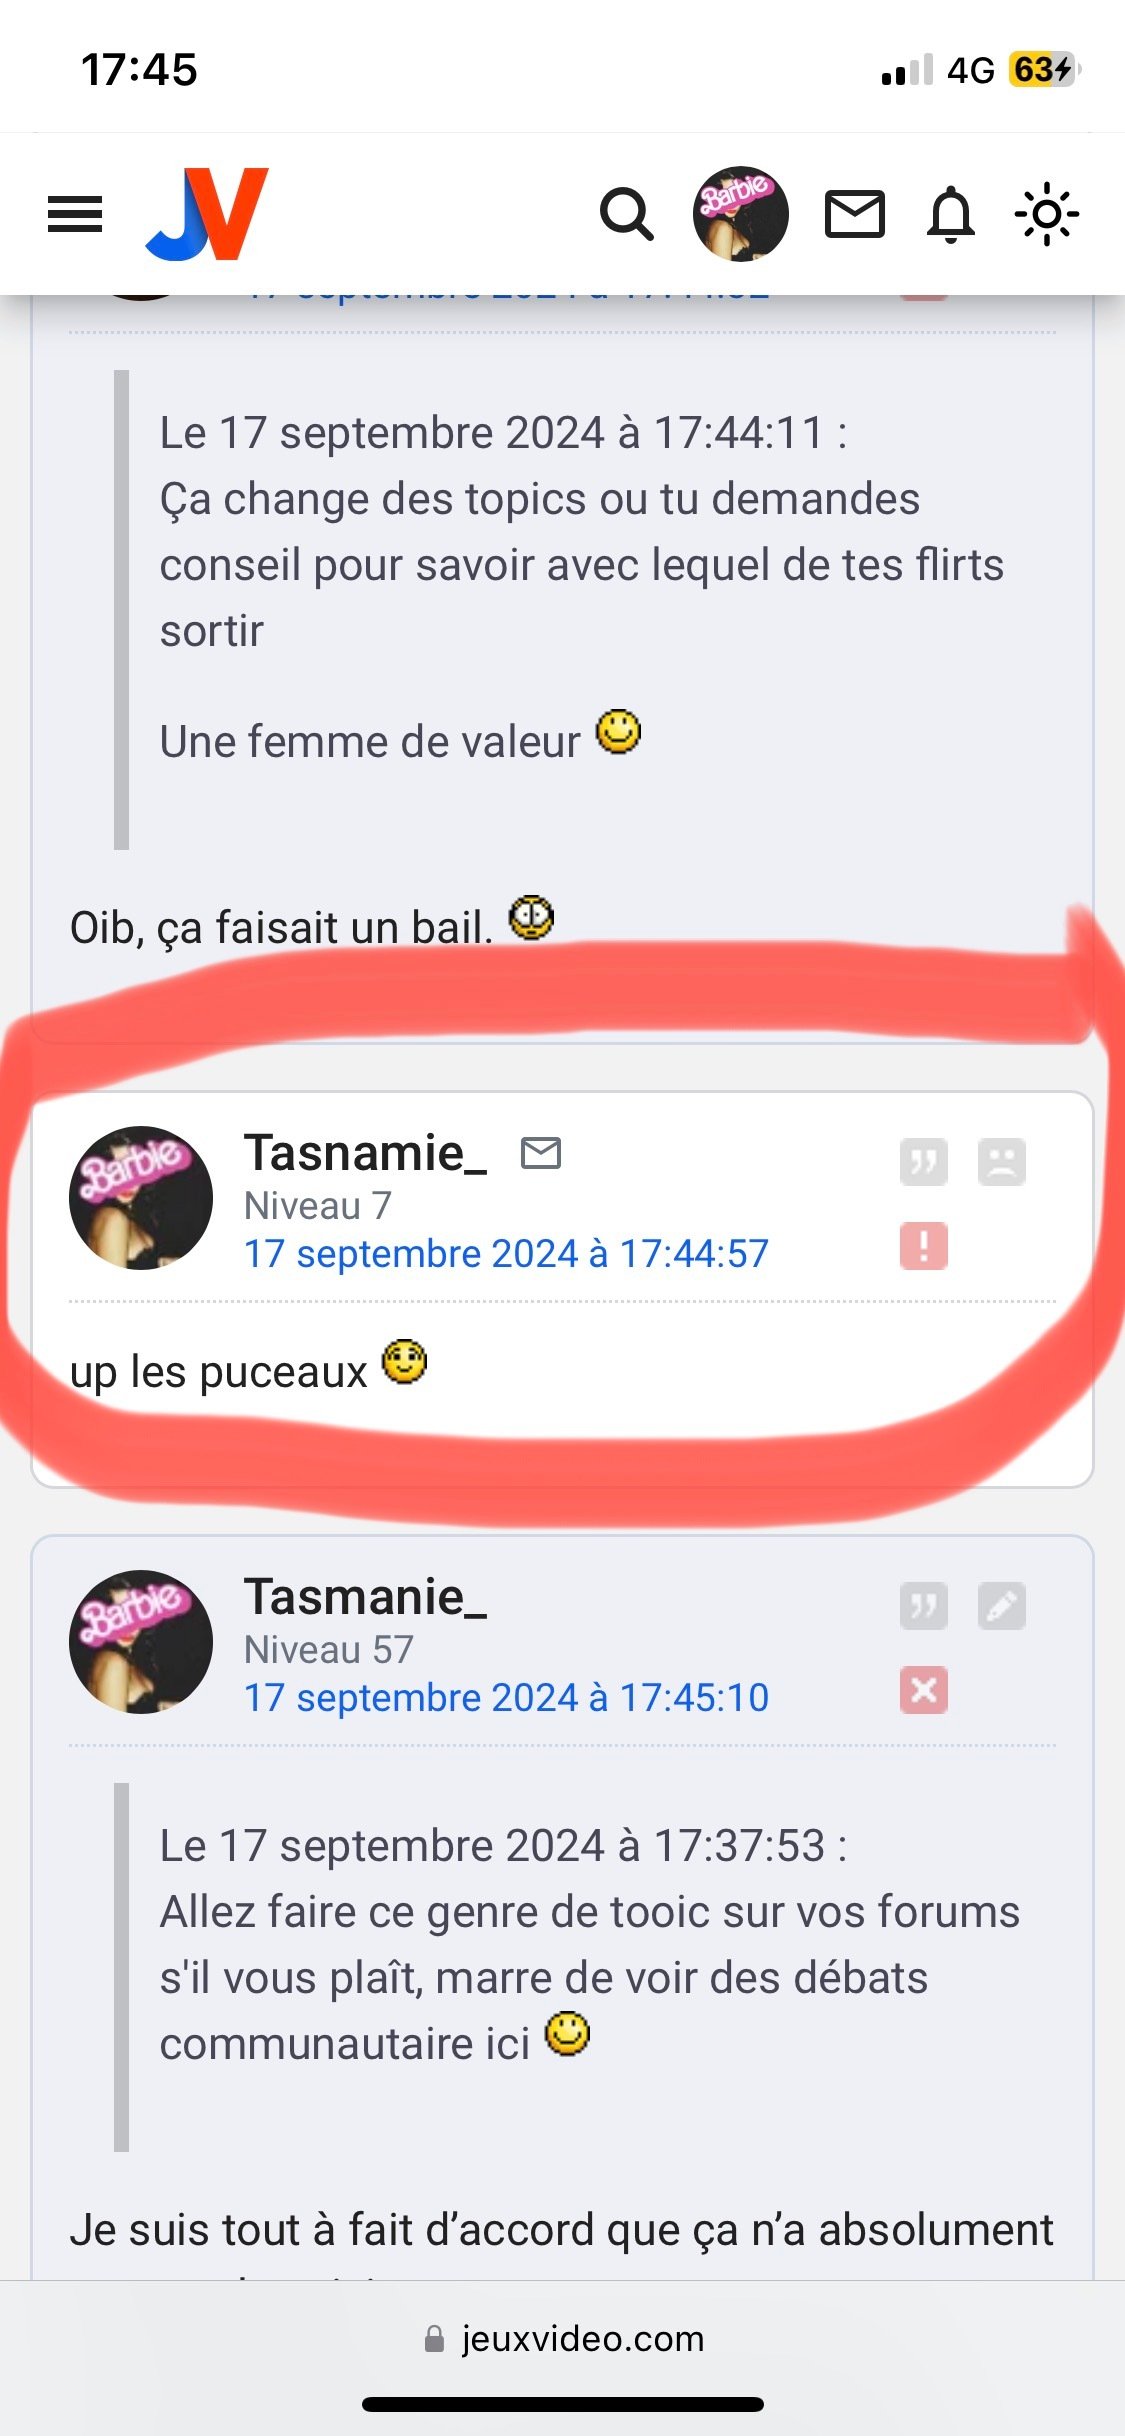Open permalink 17 septembre 2024 à 17:44:57

coord(507,1253)
